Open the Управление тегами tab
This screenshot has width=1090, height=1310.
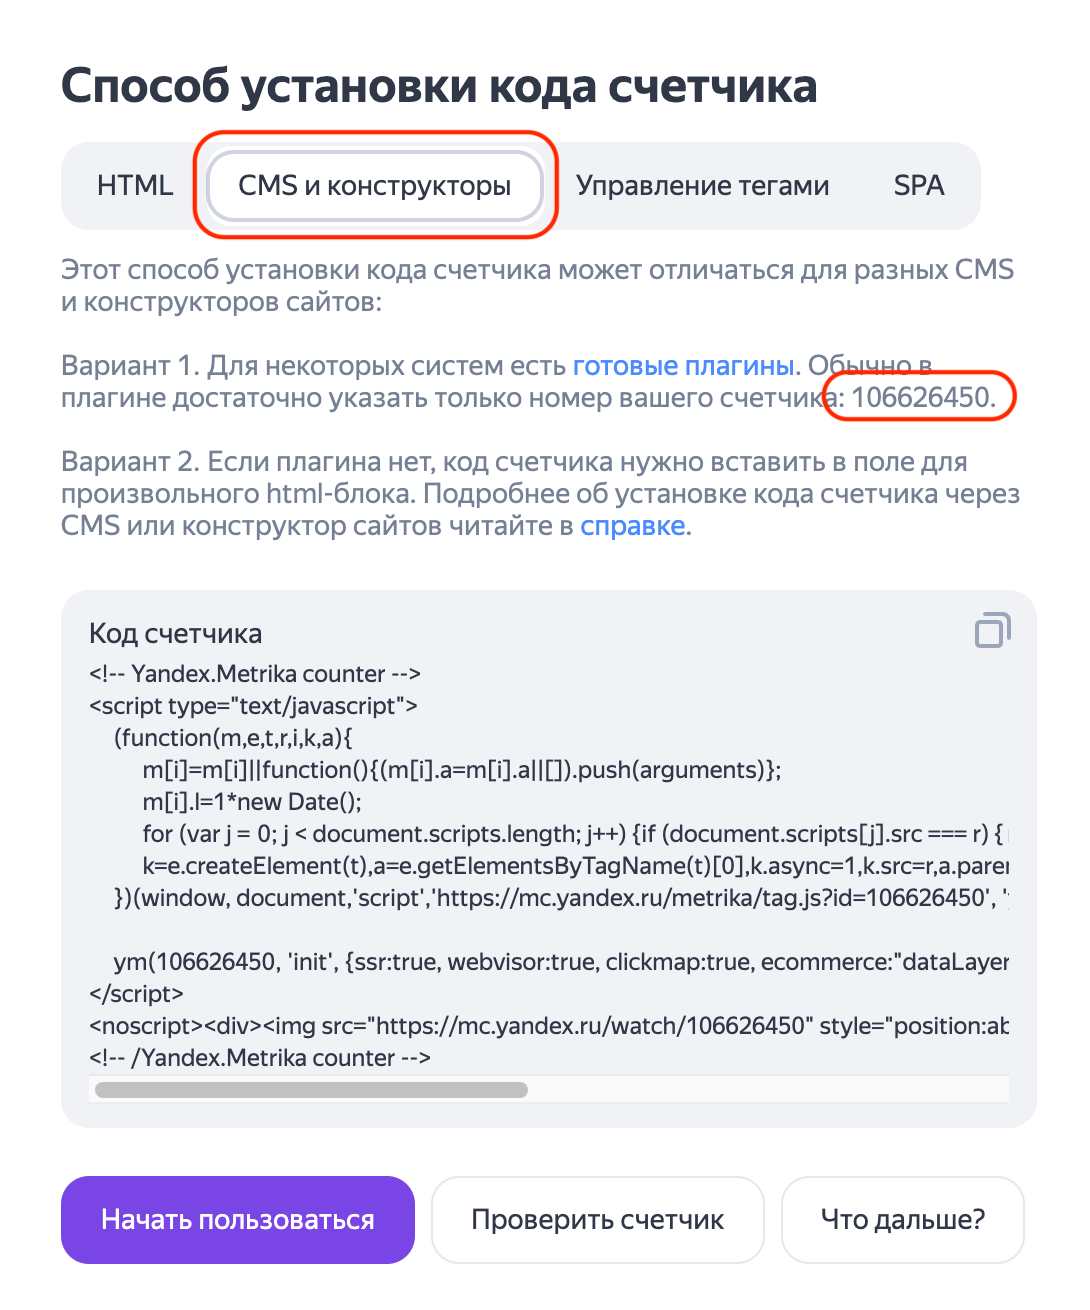click(x=702, y=186)
